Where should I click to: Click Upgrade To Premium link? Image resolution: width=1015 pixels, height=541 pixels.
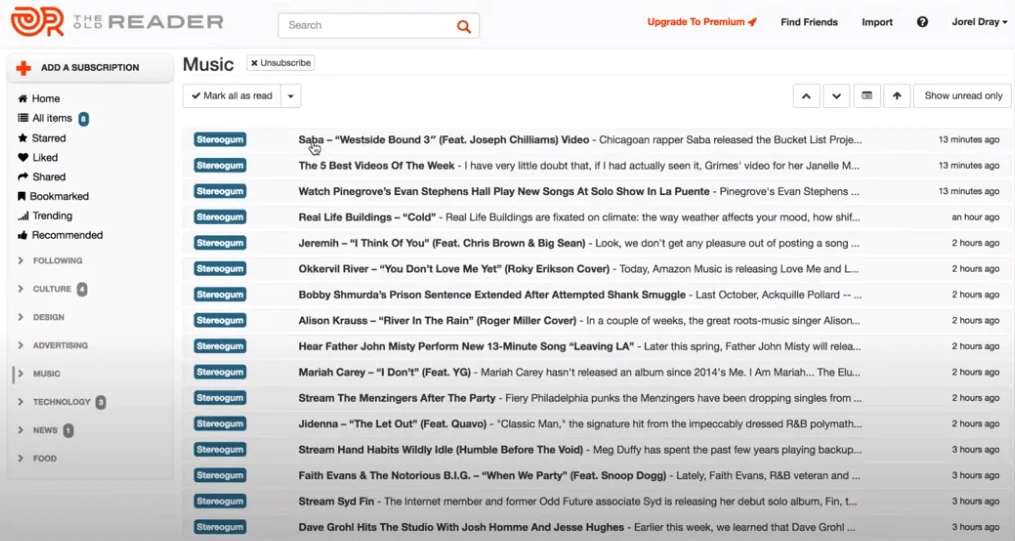point(701,22)
